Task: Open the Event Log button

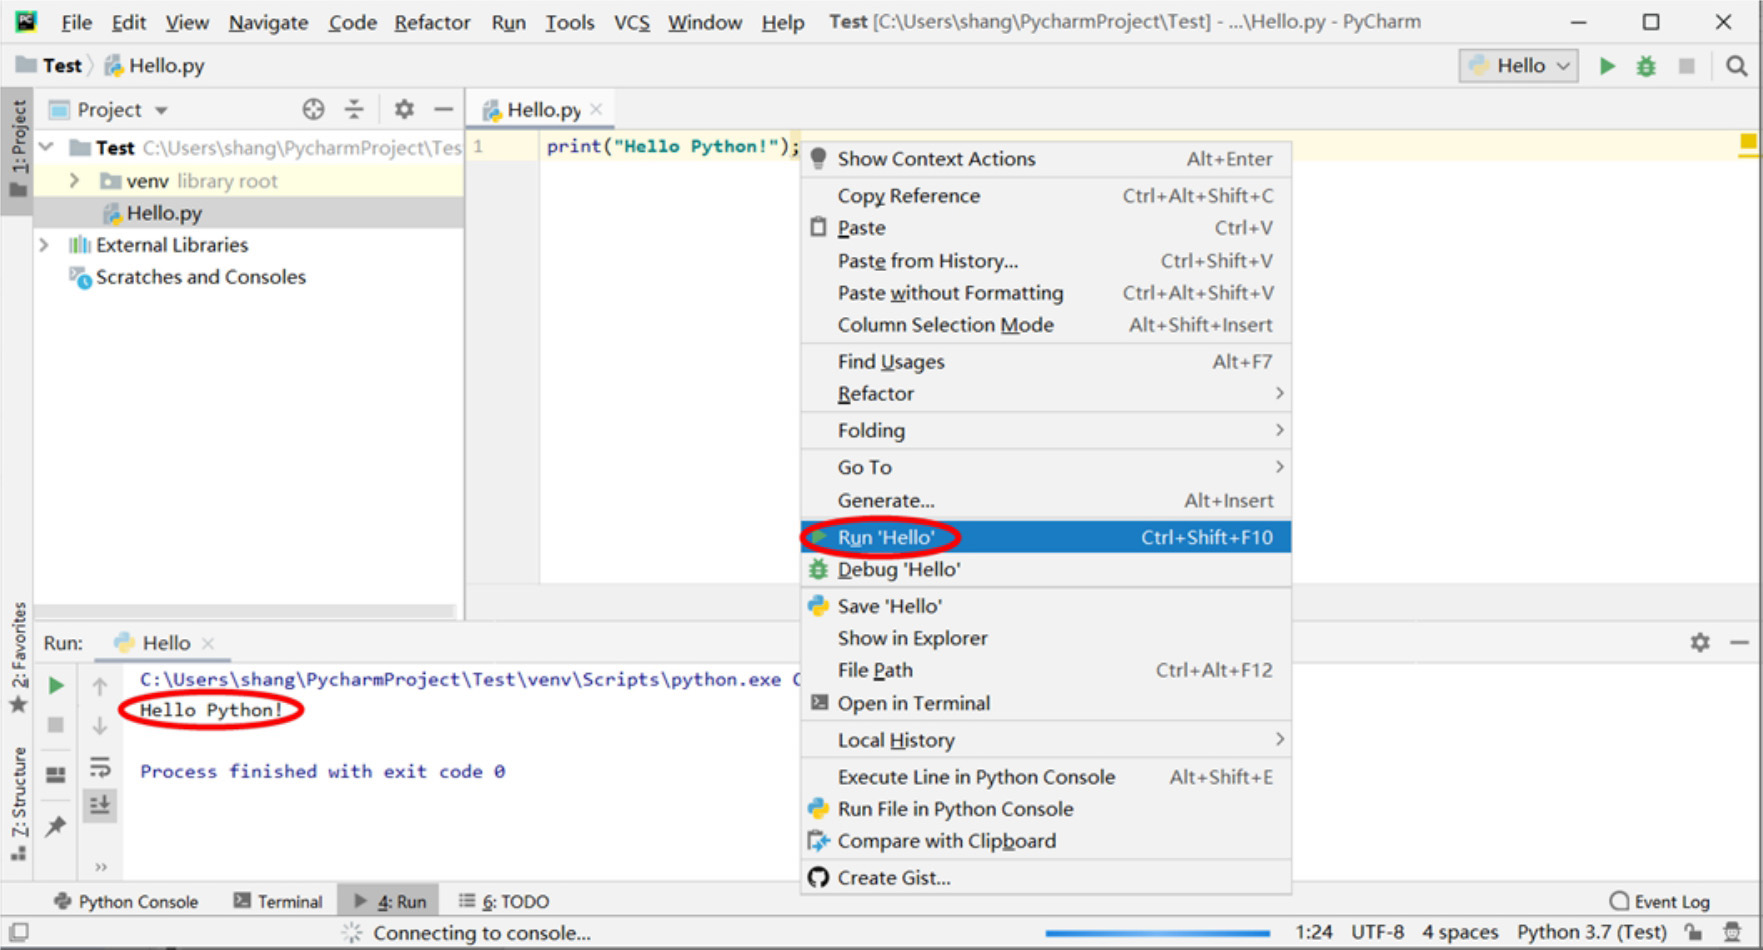Action: pos(1660,901)
